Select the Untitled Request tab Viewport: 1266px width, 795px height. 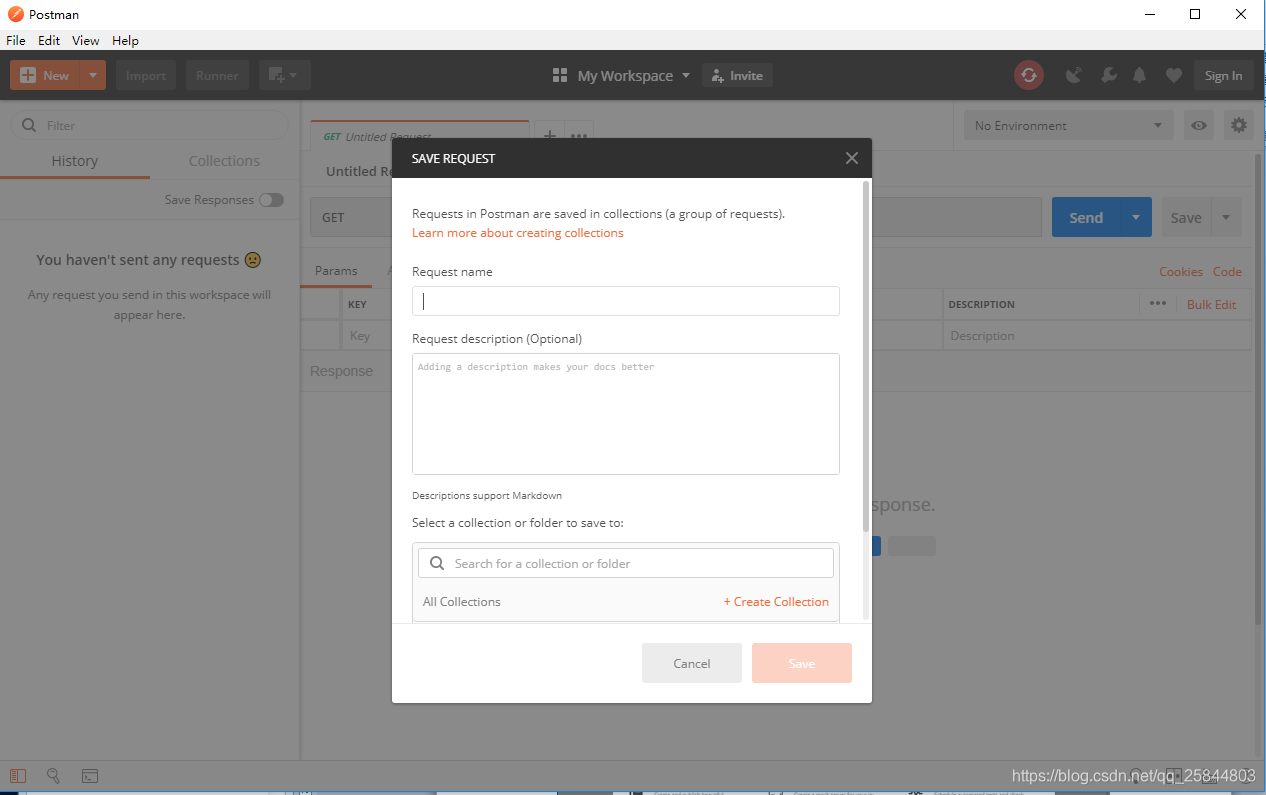(x=418, y=136)
